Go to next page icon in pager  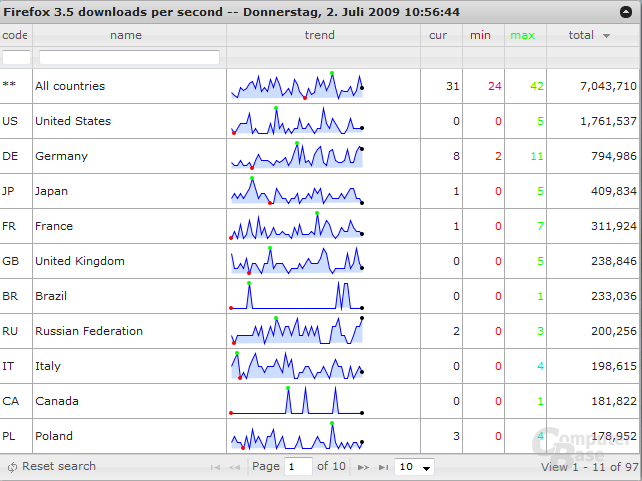click(363, 467)
